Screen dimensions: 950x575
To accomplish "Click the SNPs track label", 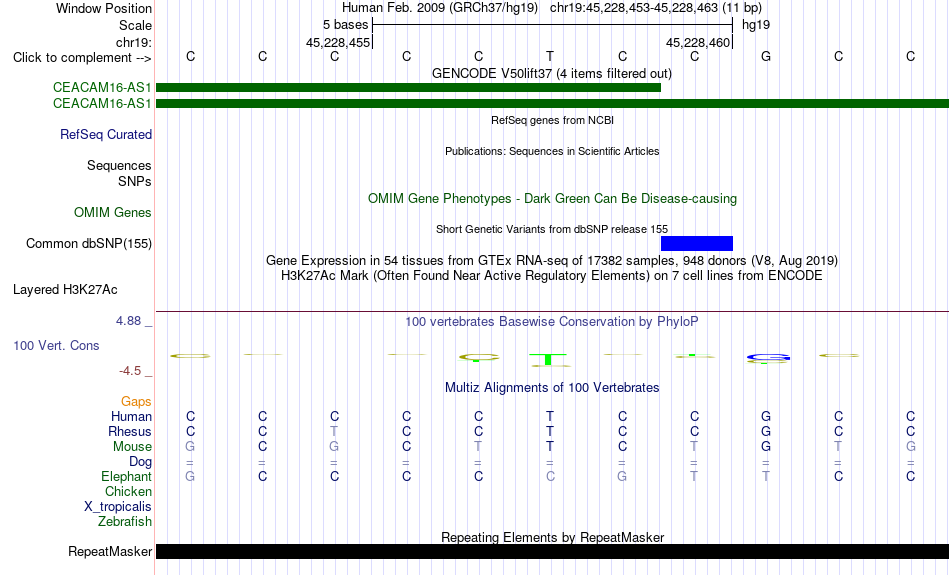I will (135, 181).
